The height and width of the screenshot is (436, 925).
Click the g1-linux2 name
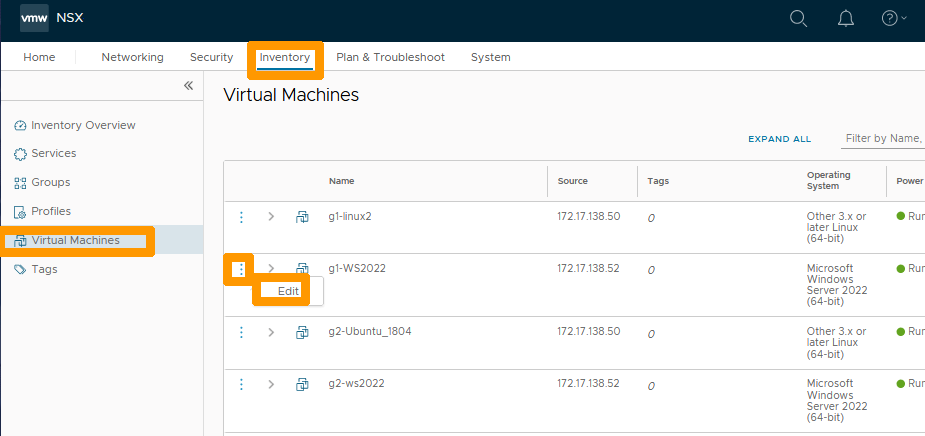tap(350, 216)
